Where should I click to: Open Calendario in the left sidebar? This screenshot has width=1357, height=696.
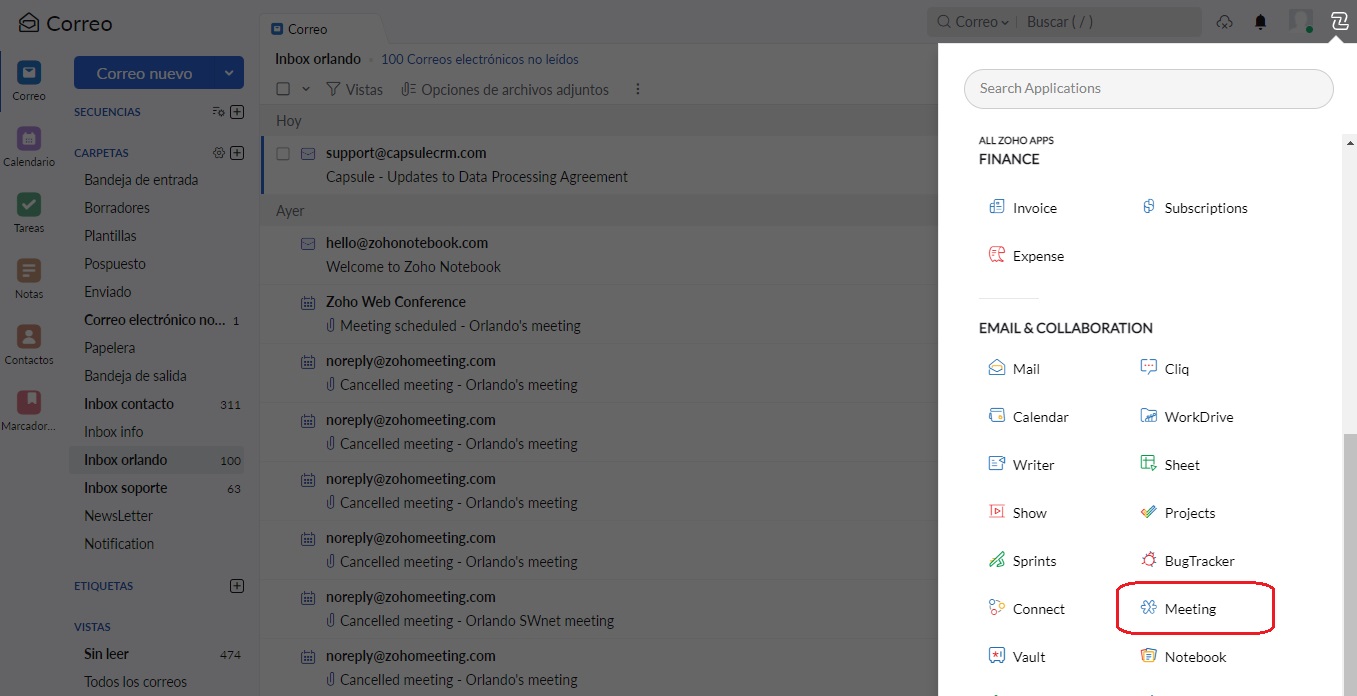click(29, 148)
